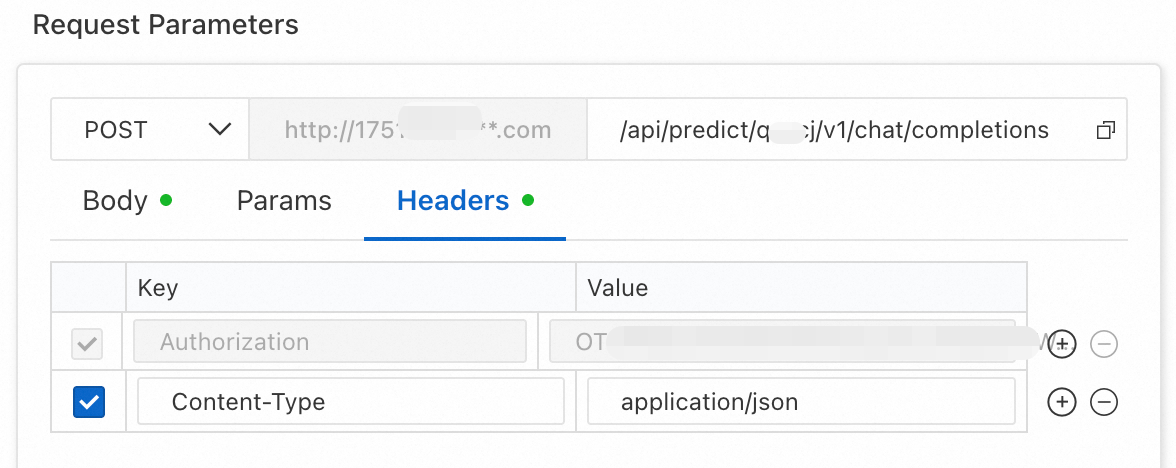Click the minus icon on the Authorization row

coord(1103,343)
